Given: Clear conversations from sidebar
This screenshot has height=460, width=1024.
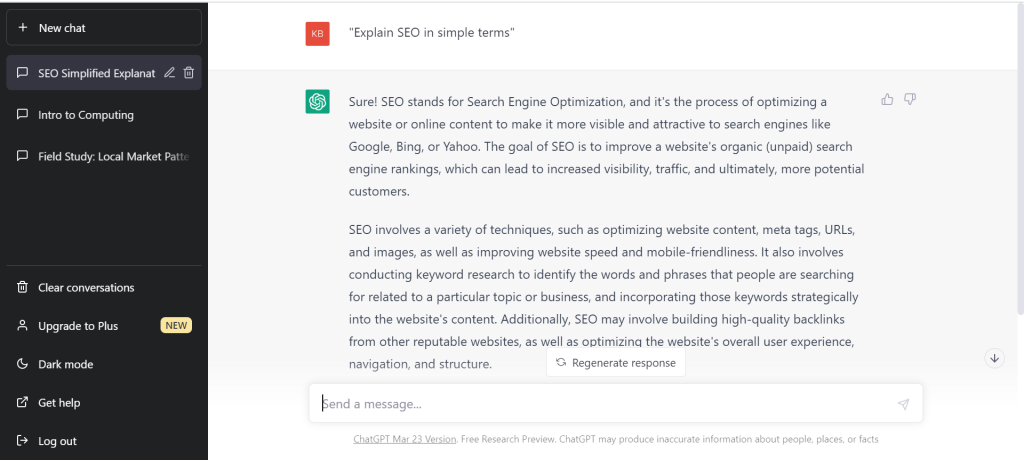Looking at the screenshot, I should [x=104, y=288].
